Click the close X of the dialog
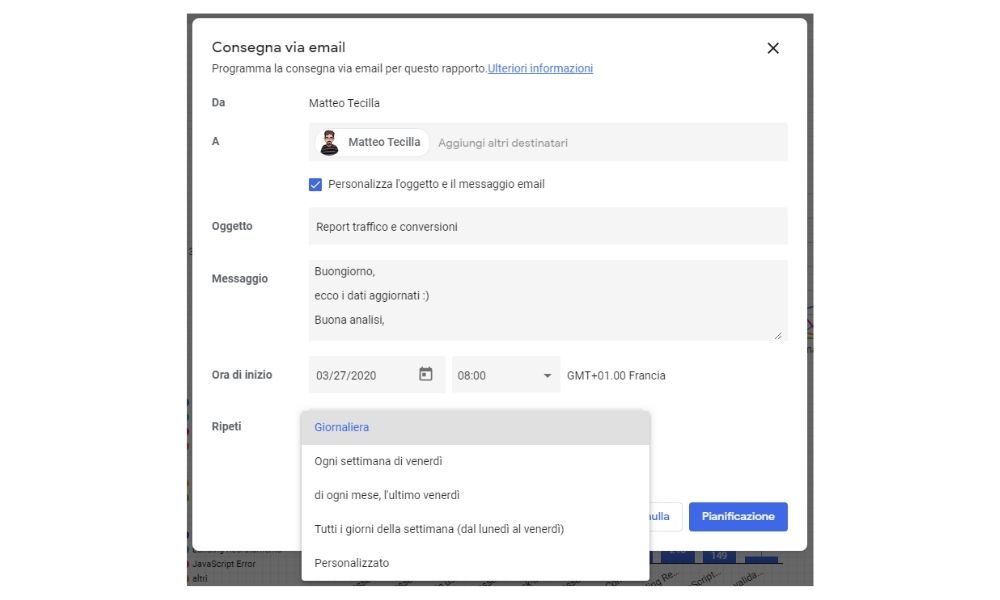The height and width of the screenshot is (600, 1000). (772, 47)
